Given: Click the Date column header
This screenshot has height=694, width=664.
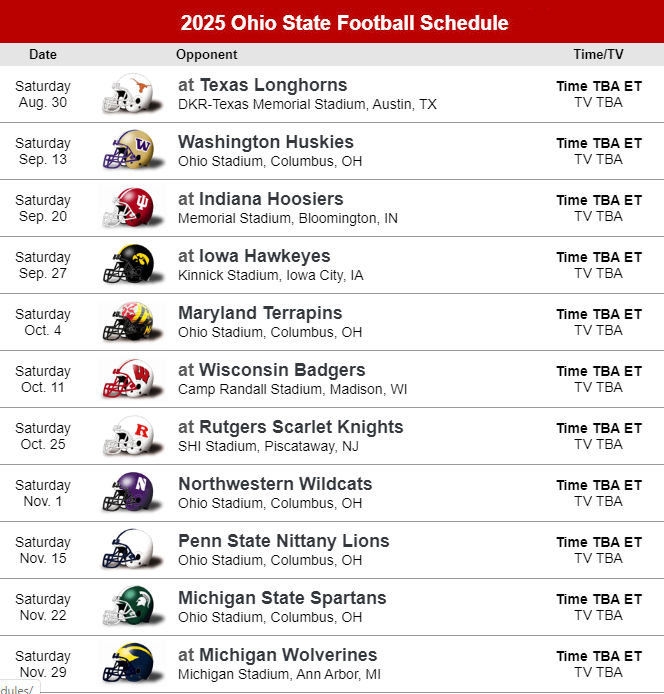Looking at the screenshot, I should tap(43, 55).
